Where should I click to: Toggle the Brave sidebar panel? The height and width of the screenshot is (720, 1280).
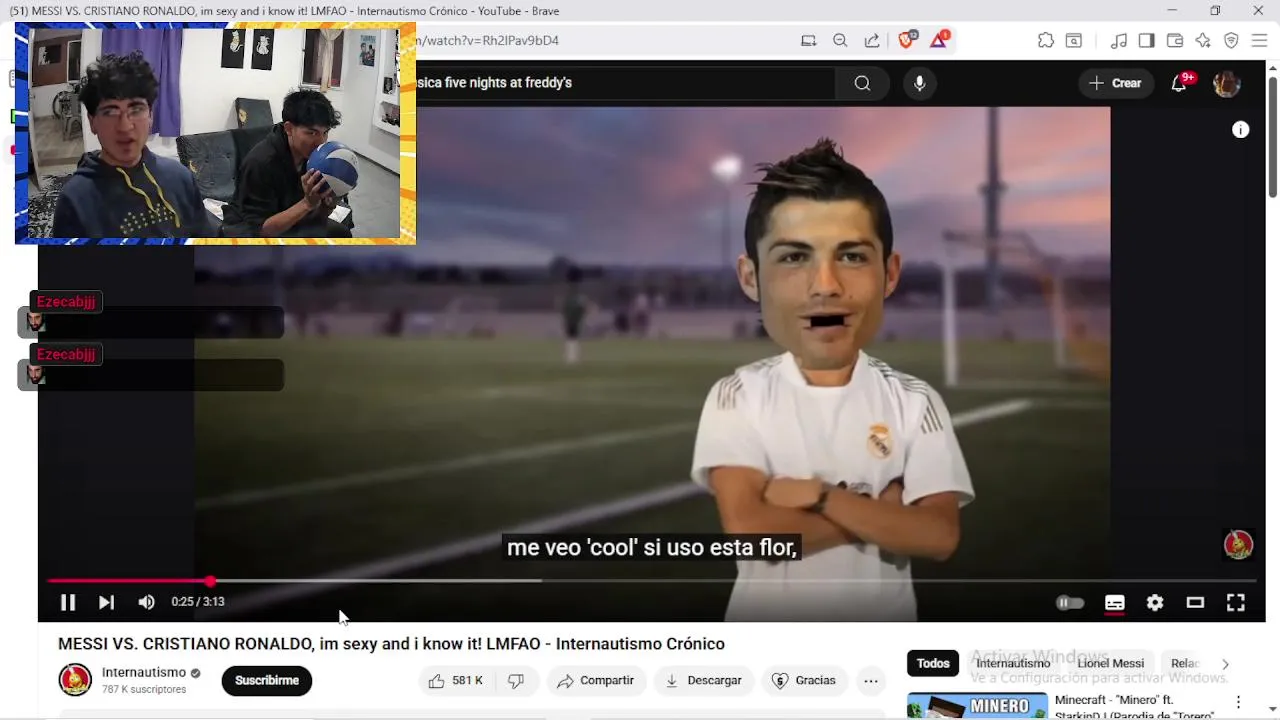click(1147, 41)
